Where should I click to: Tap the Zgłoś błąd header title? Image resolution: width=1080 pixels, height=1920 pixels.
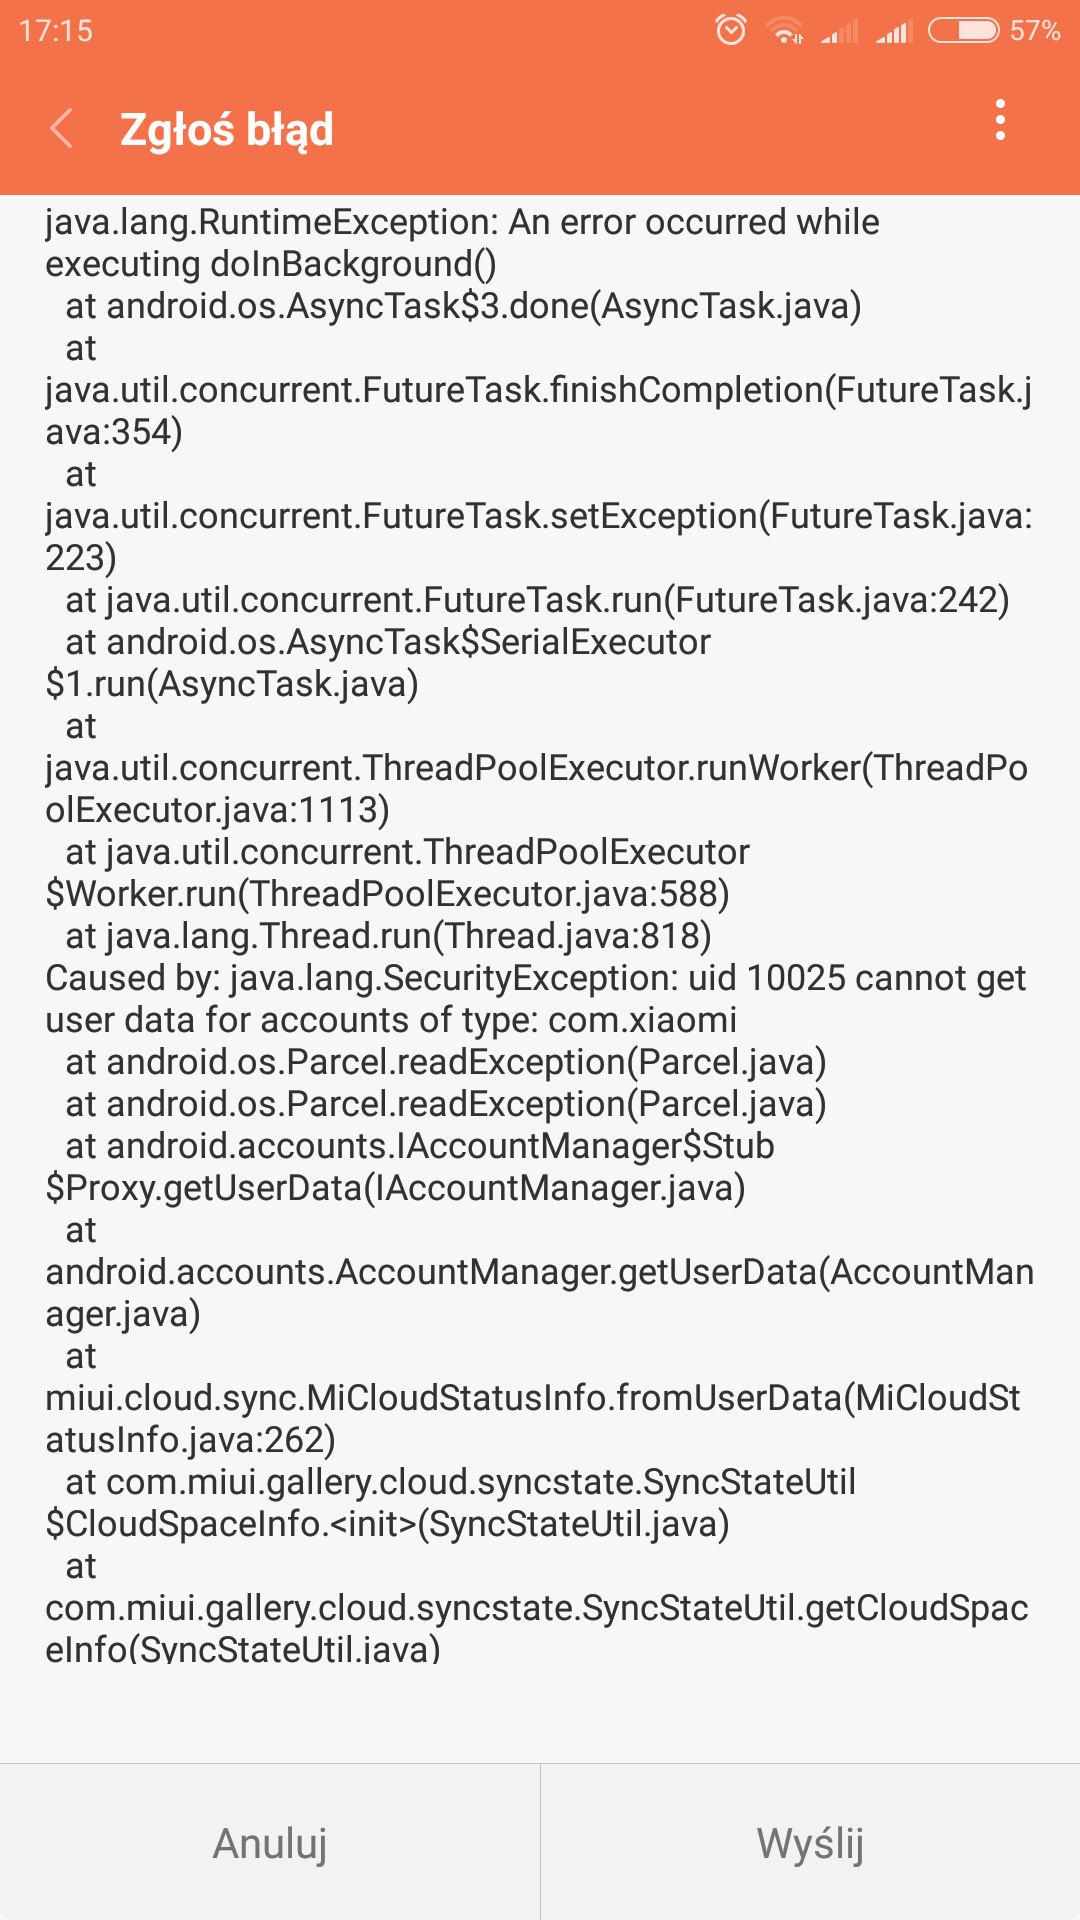click(227, 130)
